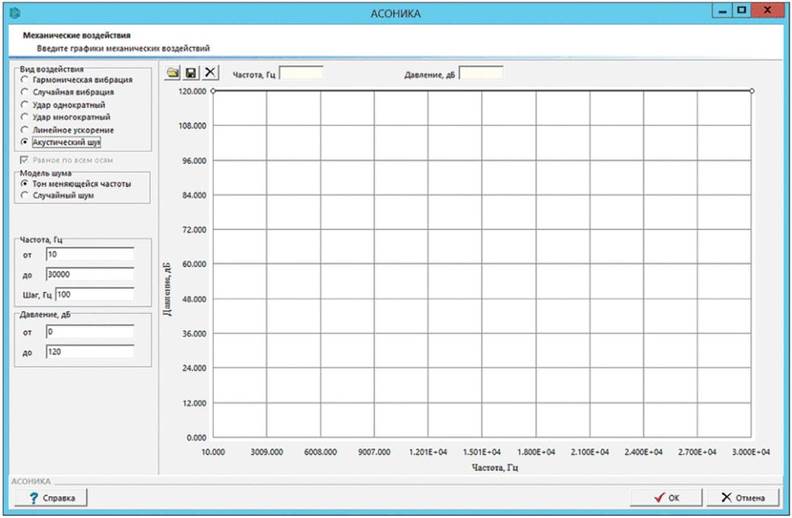This screenshot has width=792, height=518.
Task: Click the pressure 'до' field containing 120
Action: (x=89, y=351)
